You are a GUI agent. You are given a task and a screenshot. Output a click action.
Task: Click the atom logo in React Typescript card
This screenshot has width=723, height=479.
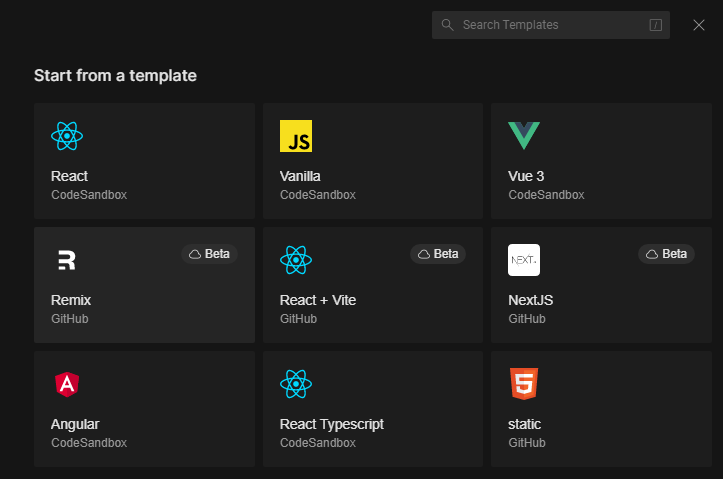pos(296,384)
